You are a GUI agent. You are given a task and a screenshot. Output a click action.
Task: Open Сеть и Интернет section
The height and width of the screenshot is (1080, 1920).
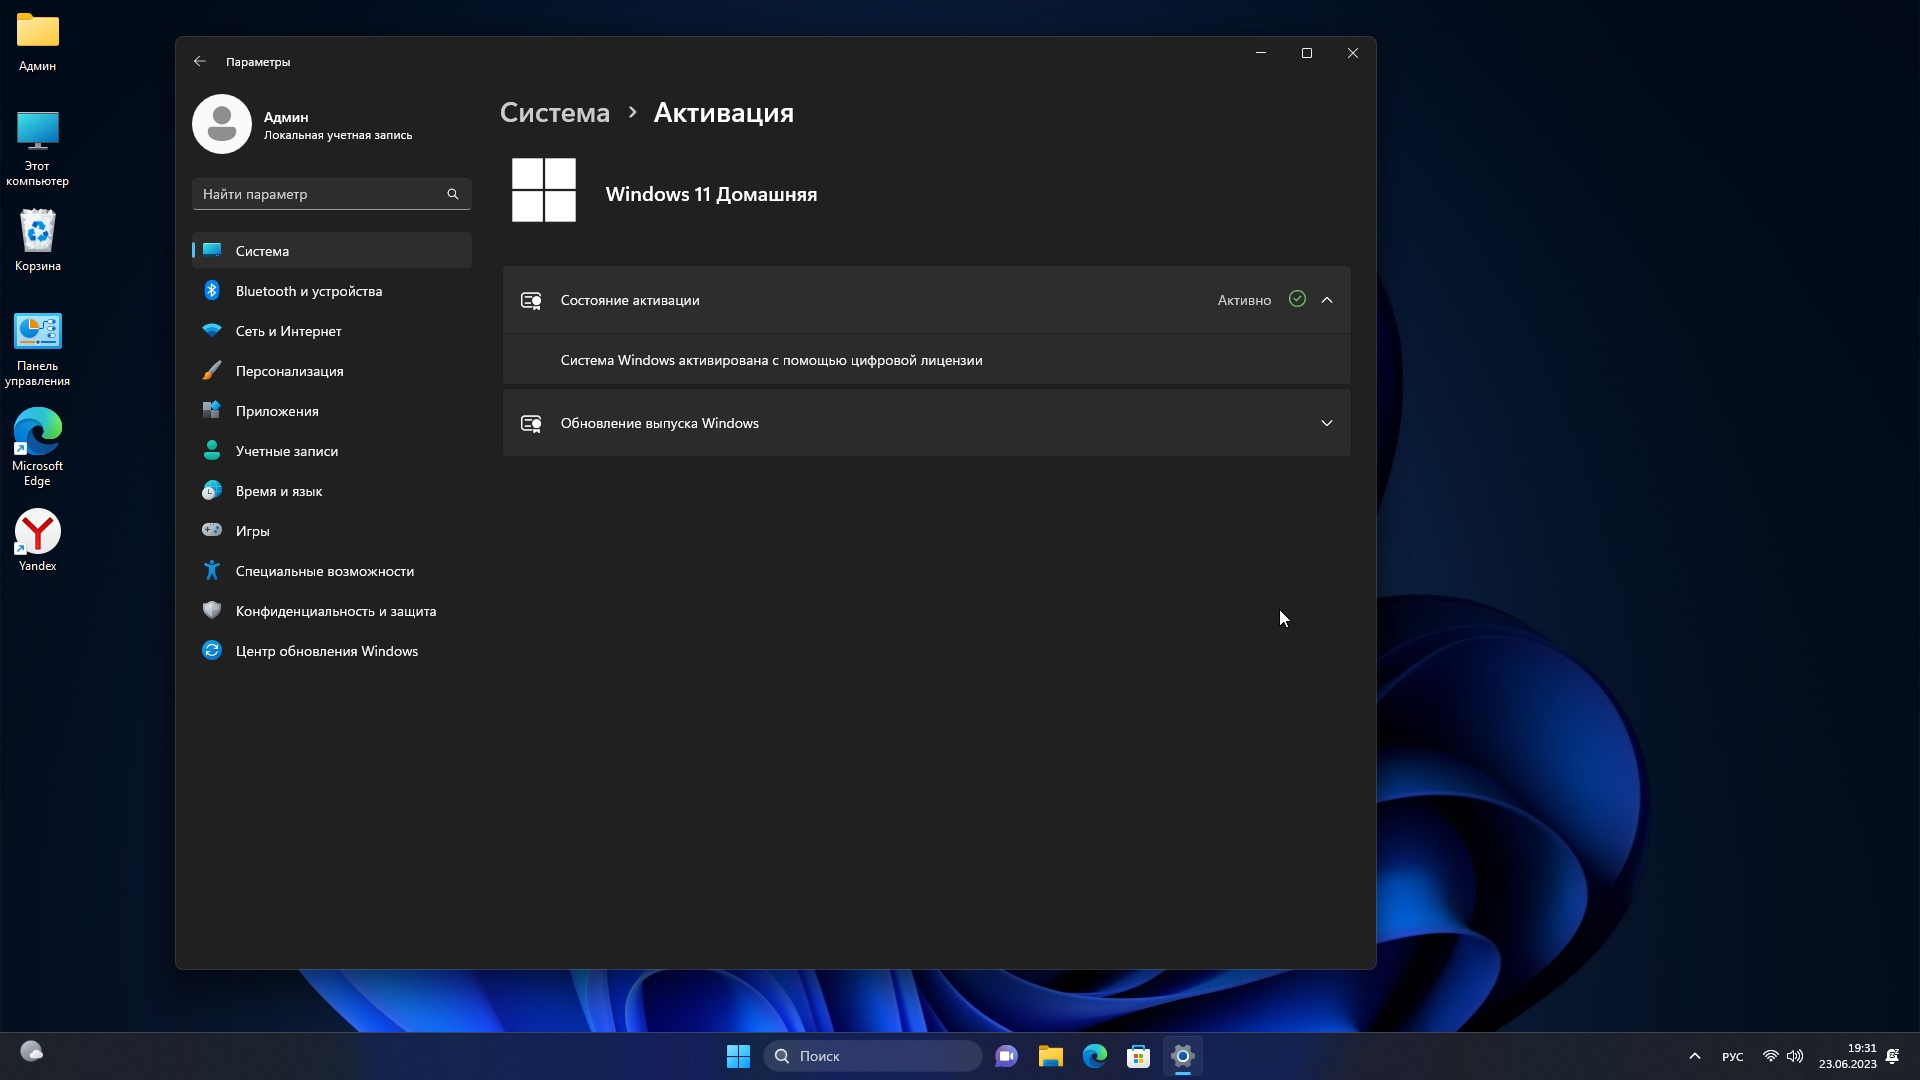288,331
